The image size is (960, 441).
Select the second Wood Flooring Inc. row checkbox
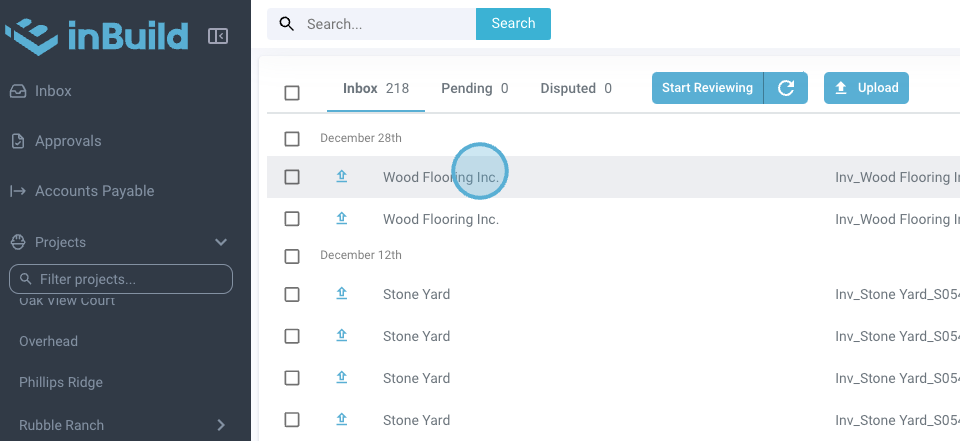(x=292, y=219)
